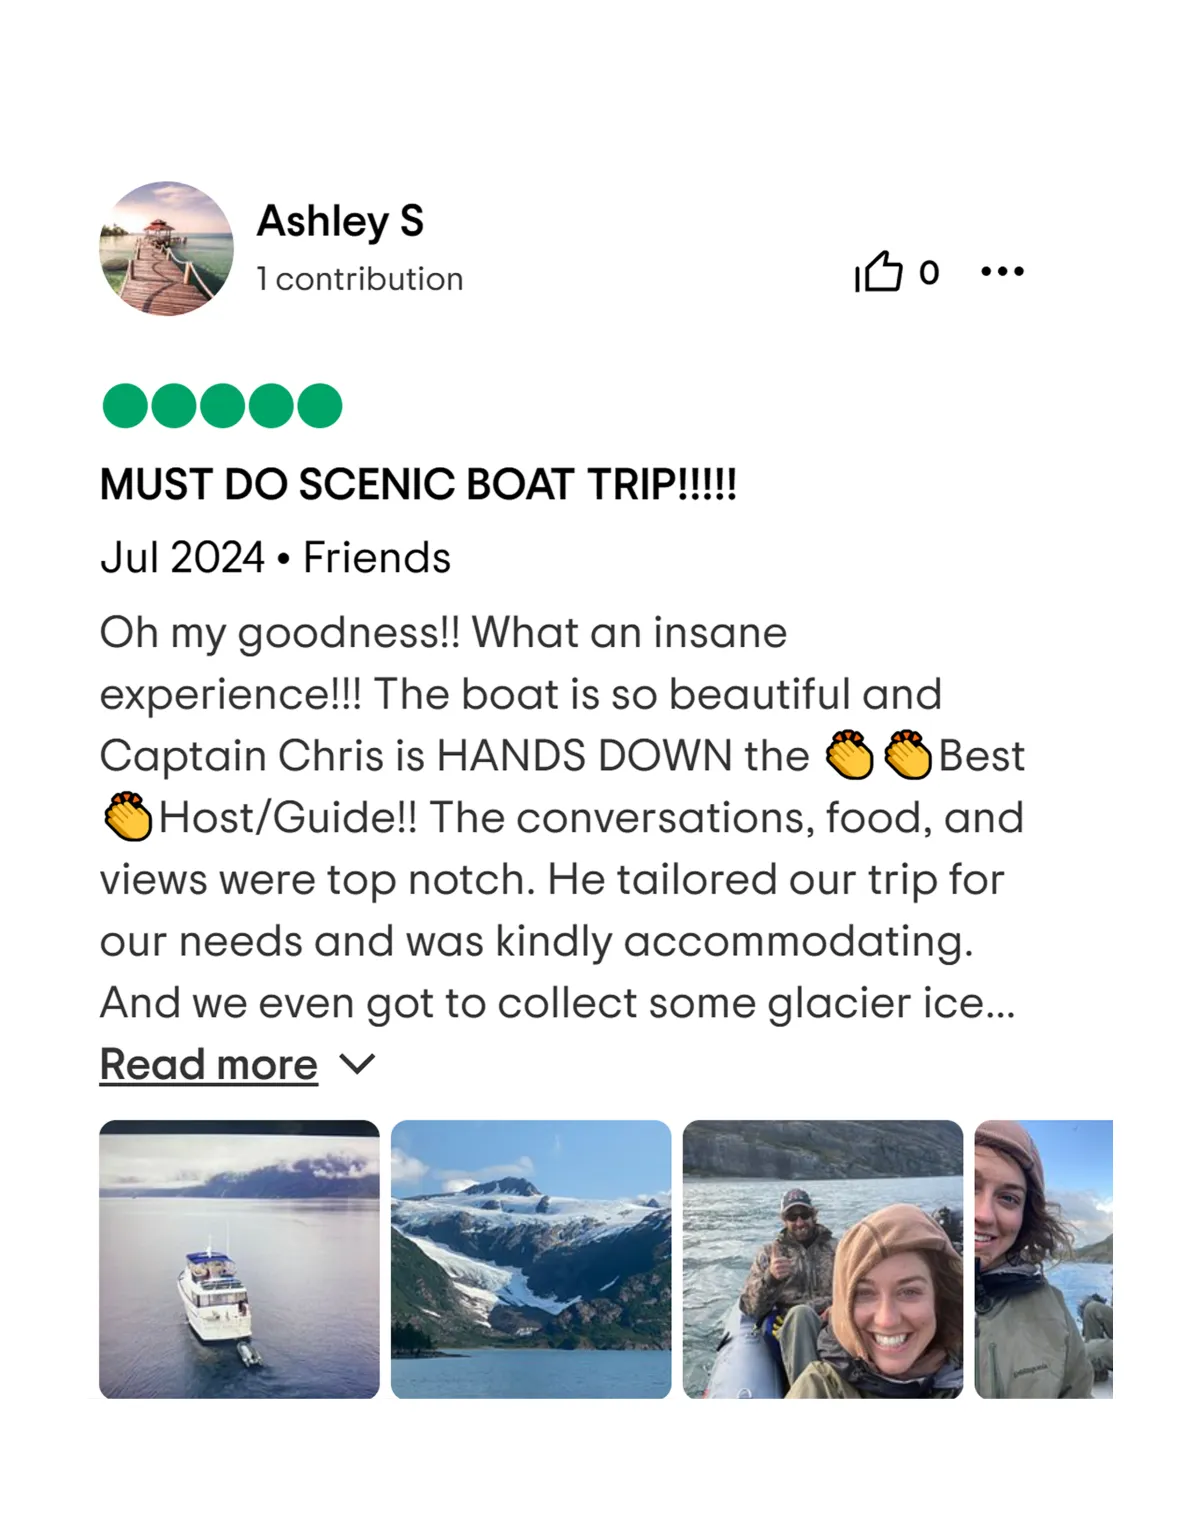
Task: Click the clapping emoji before "Host/Guide"
Action: coord(128,816)
